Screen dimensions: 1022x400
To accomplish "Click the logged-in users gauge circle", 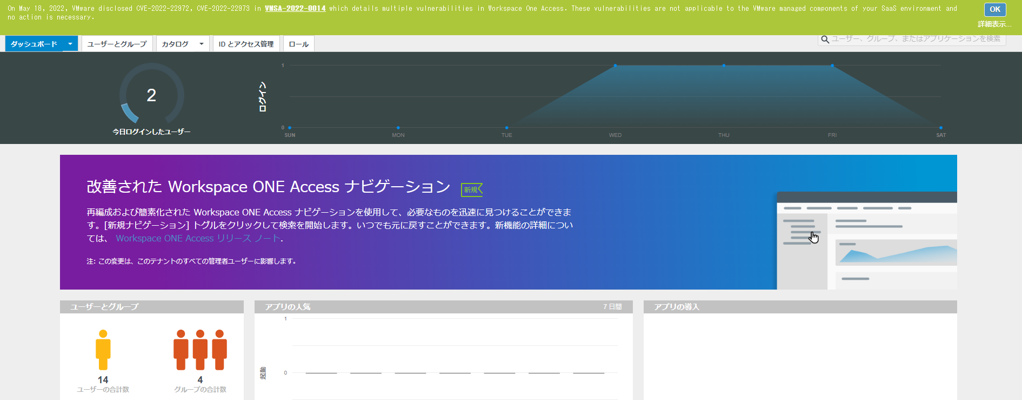I will point(151,96).
